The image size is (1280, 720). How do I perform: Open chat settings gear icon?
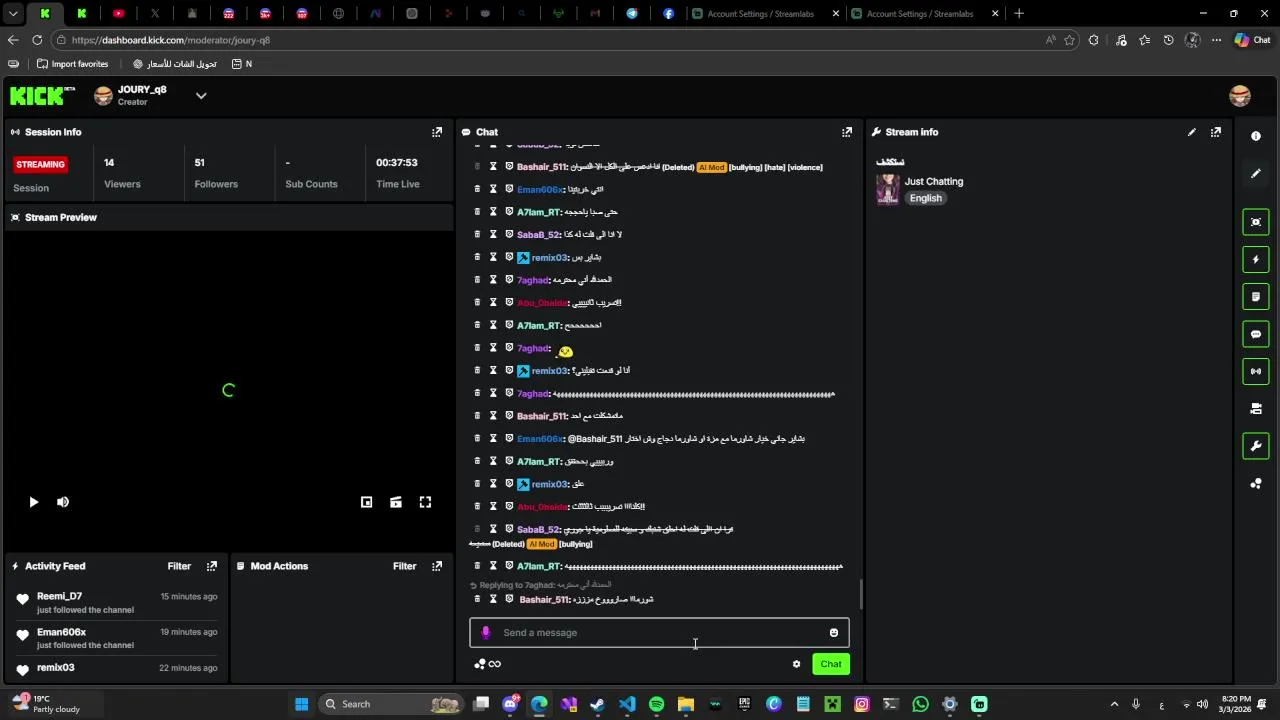797,664
